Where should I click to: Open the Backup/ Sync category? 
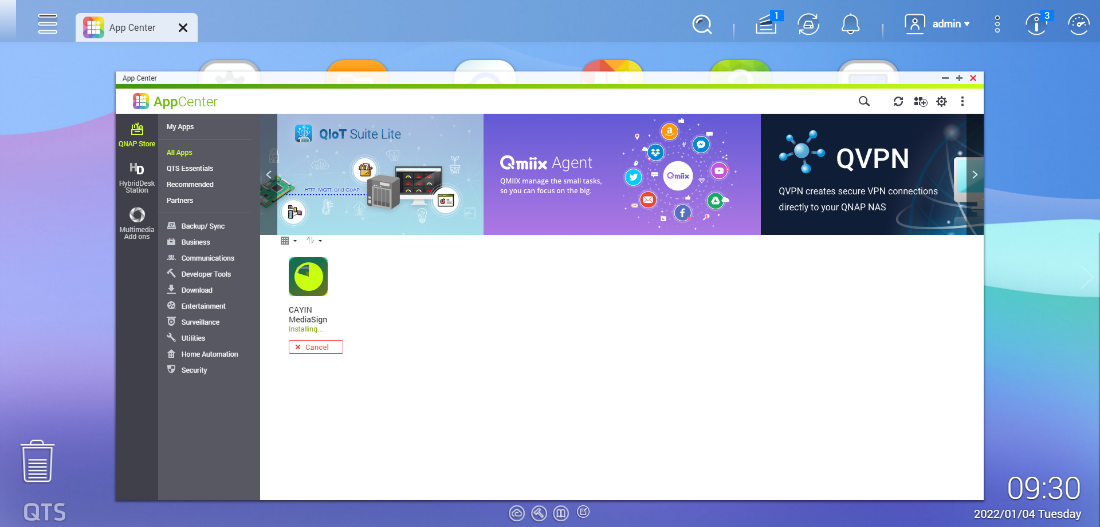point(196,226)
